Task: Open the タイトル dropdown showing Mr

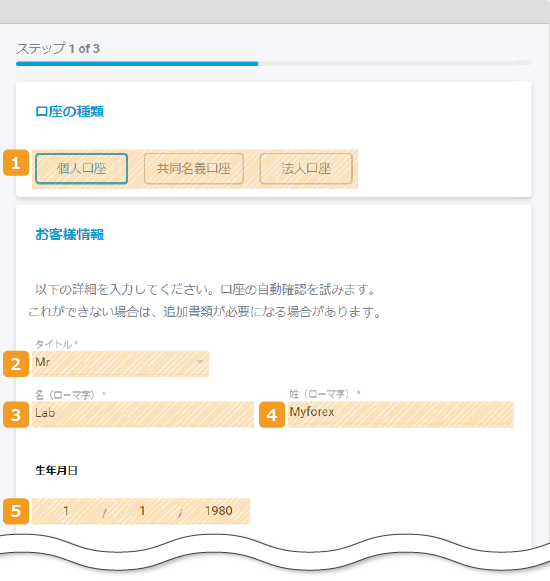Action: [x=120, y=363]
